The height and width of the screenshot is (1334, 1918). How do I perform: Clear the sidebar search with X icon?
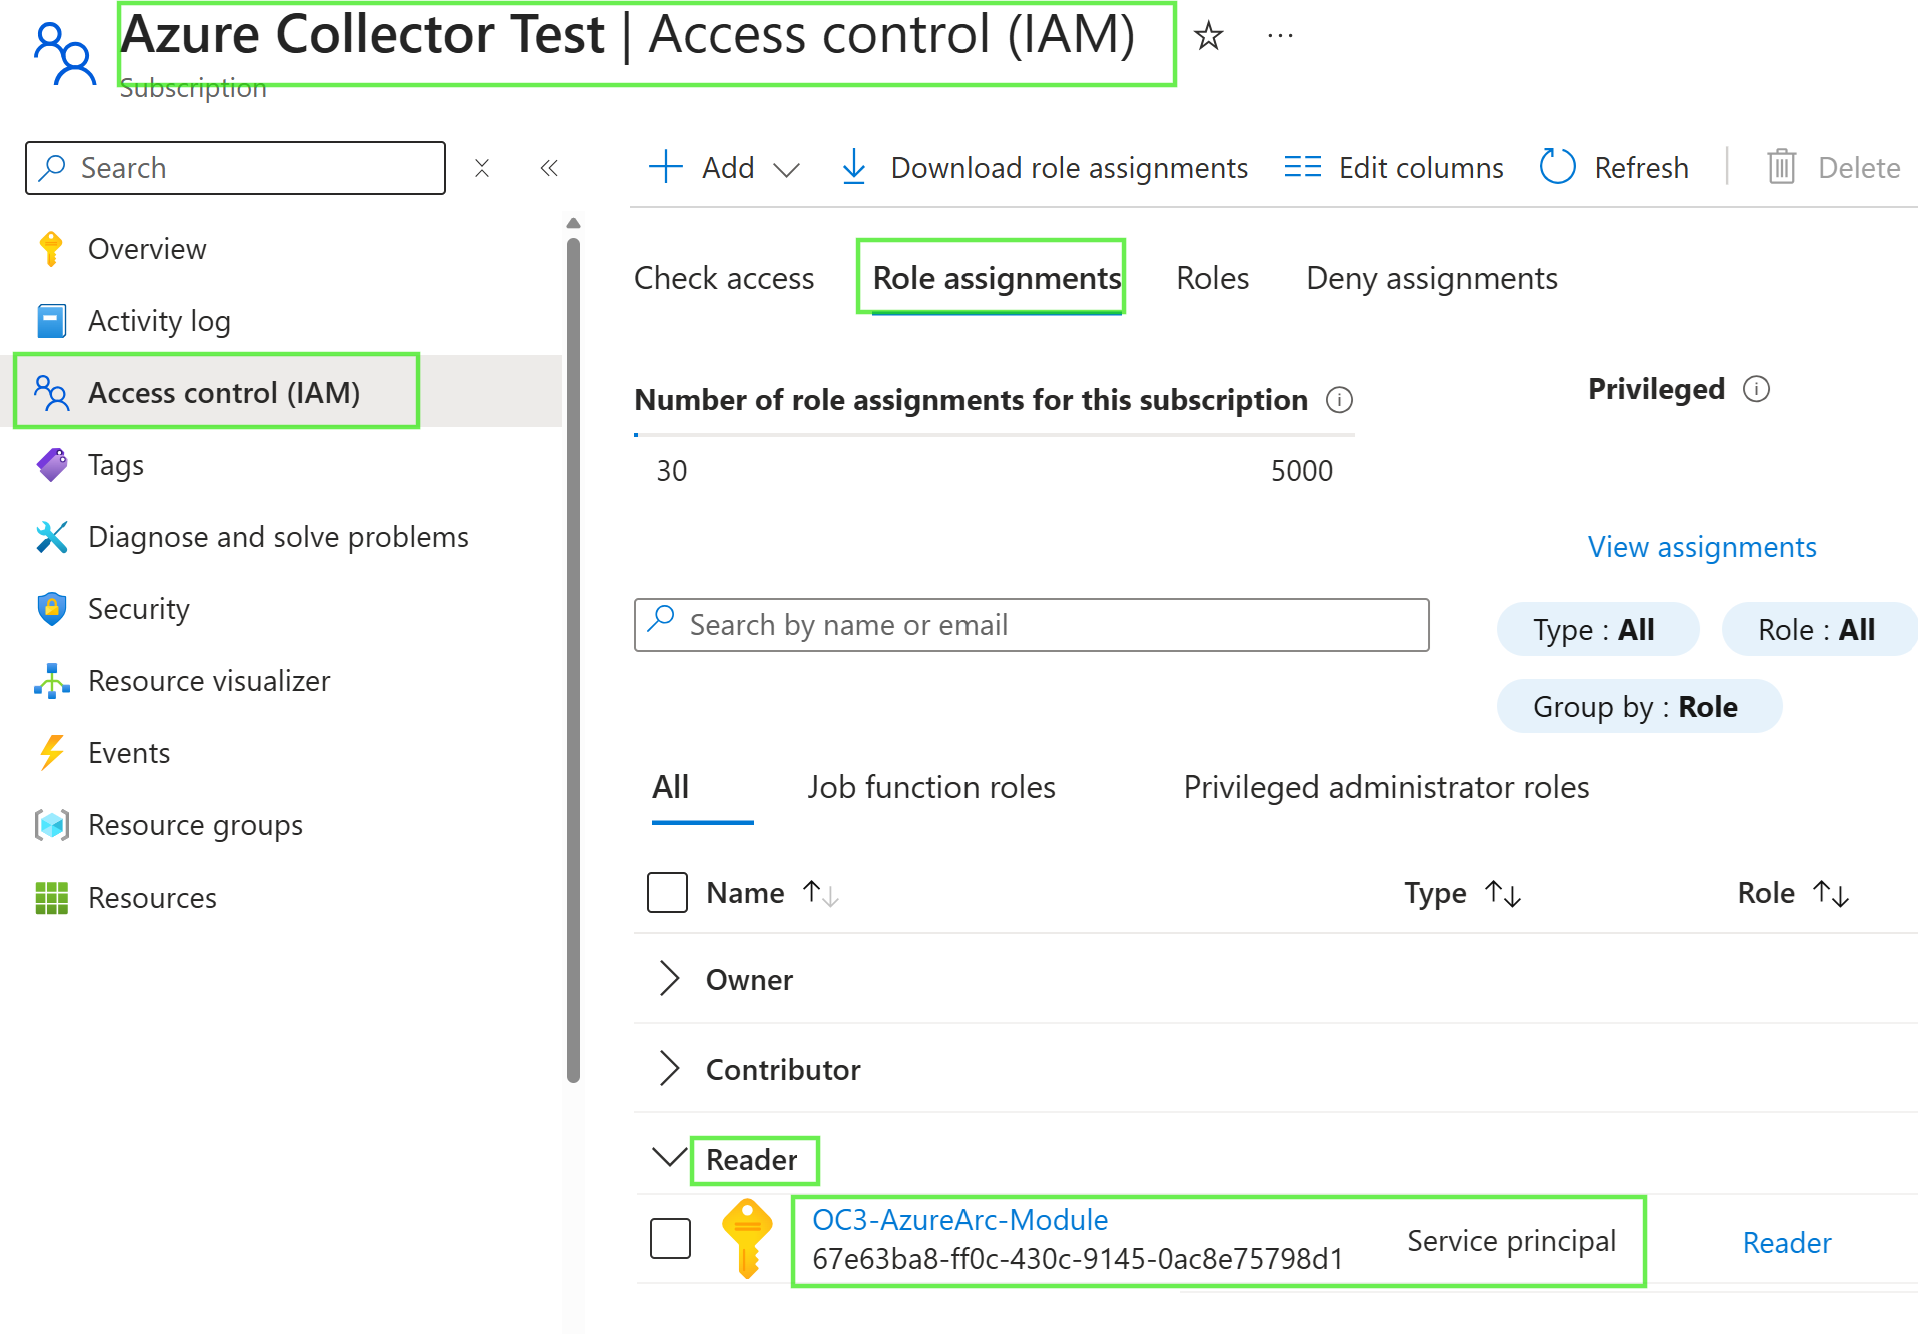[482, 168]
